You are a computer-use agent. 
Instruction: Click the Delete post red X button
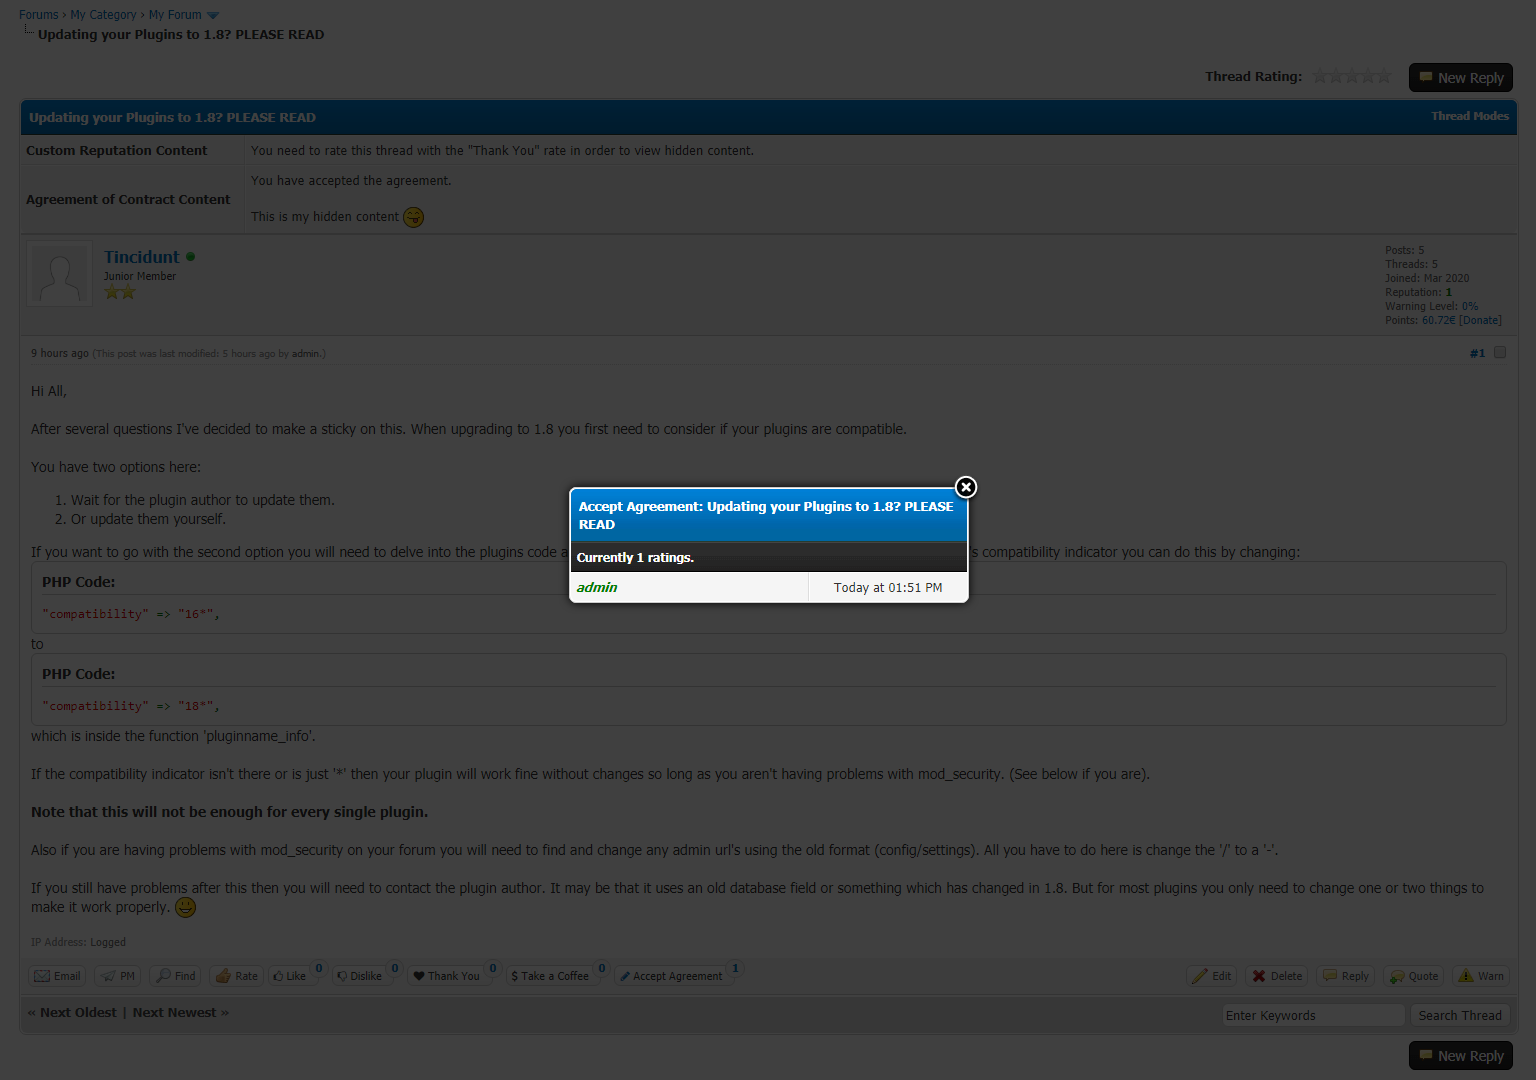pos(1277,976)
